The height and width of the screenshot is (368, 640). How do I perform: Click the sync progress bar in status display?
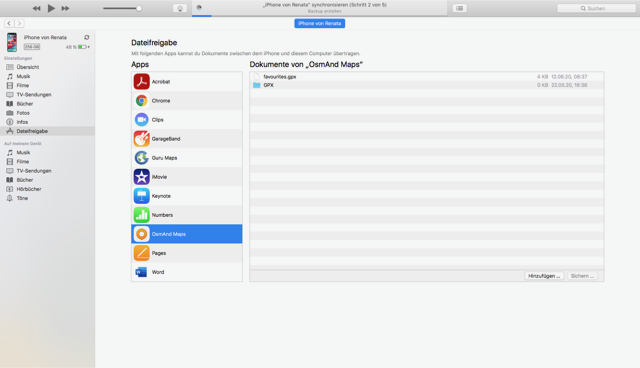click(x=319, y=16)
